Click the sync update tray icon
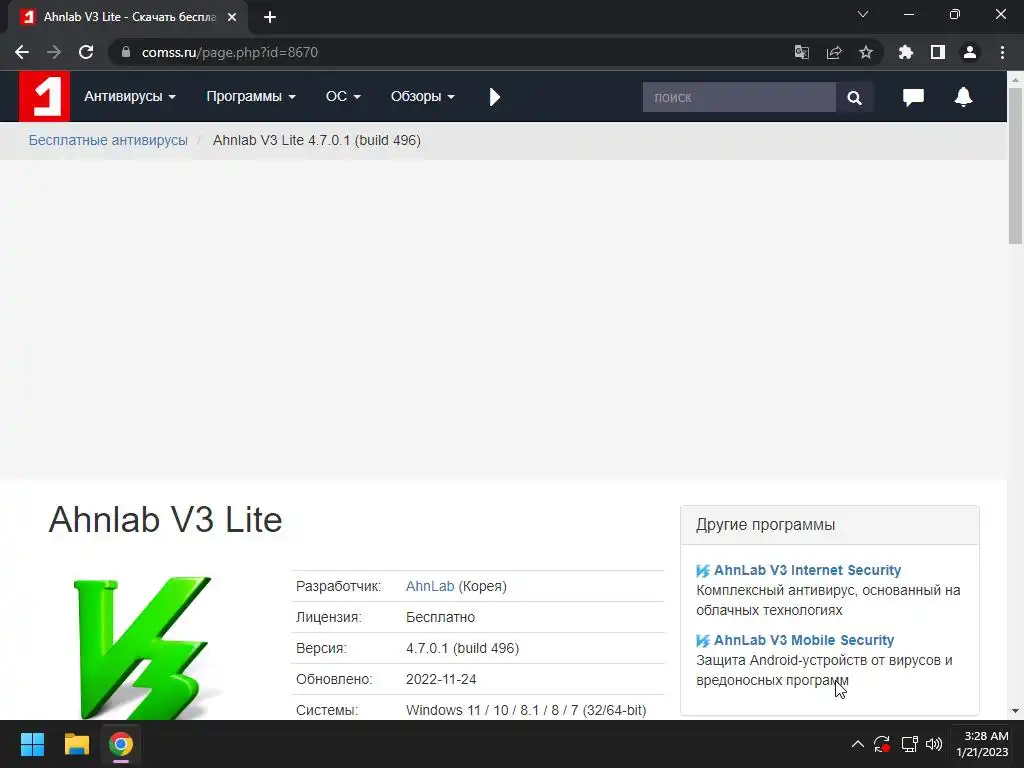 [882, 744]
